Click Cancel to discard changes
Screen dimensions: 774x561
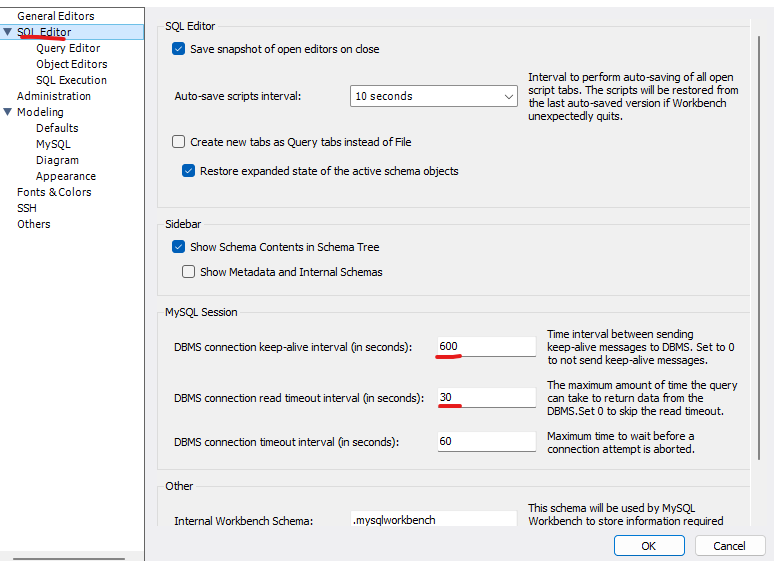click(x=729, y=546)
